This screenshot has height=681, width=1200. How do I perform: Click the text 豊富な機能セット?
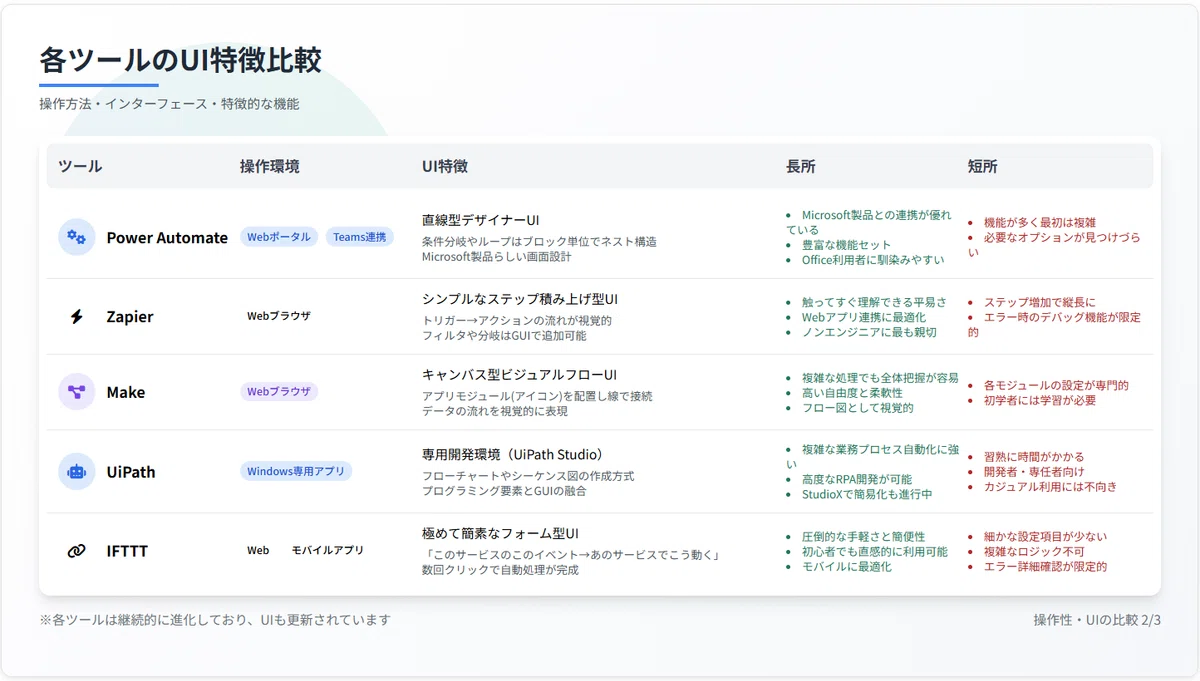[x=846, y=245]
